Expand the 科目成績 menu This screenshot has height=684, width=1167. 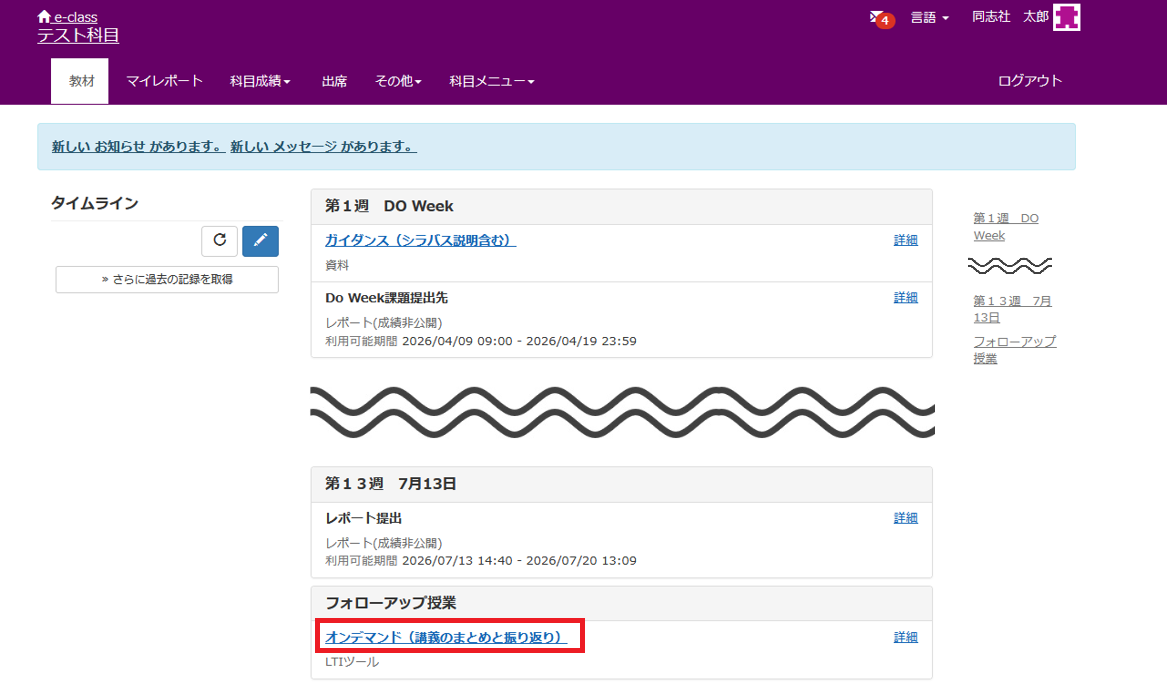pyautogui.click(x=260, y=81)
